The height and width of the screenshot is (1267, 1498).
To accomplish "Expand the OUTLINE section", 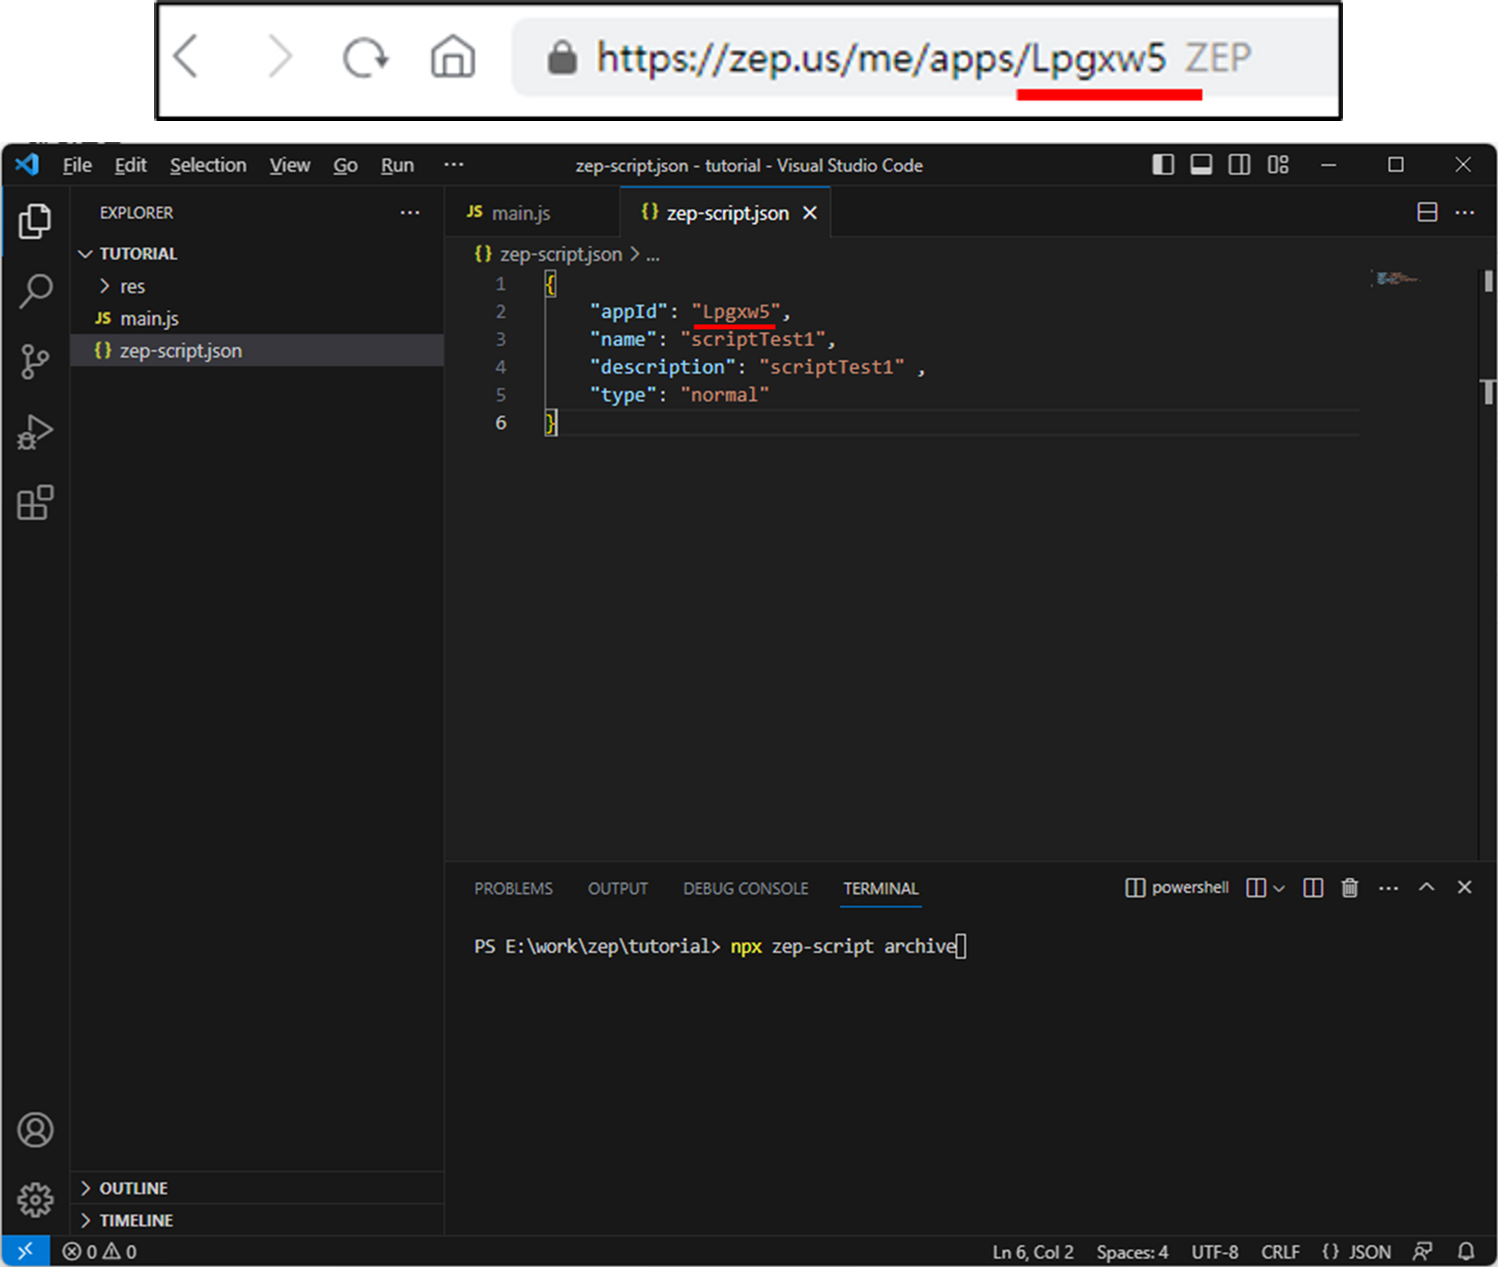I will pos(257,1188).
